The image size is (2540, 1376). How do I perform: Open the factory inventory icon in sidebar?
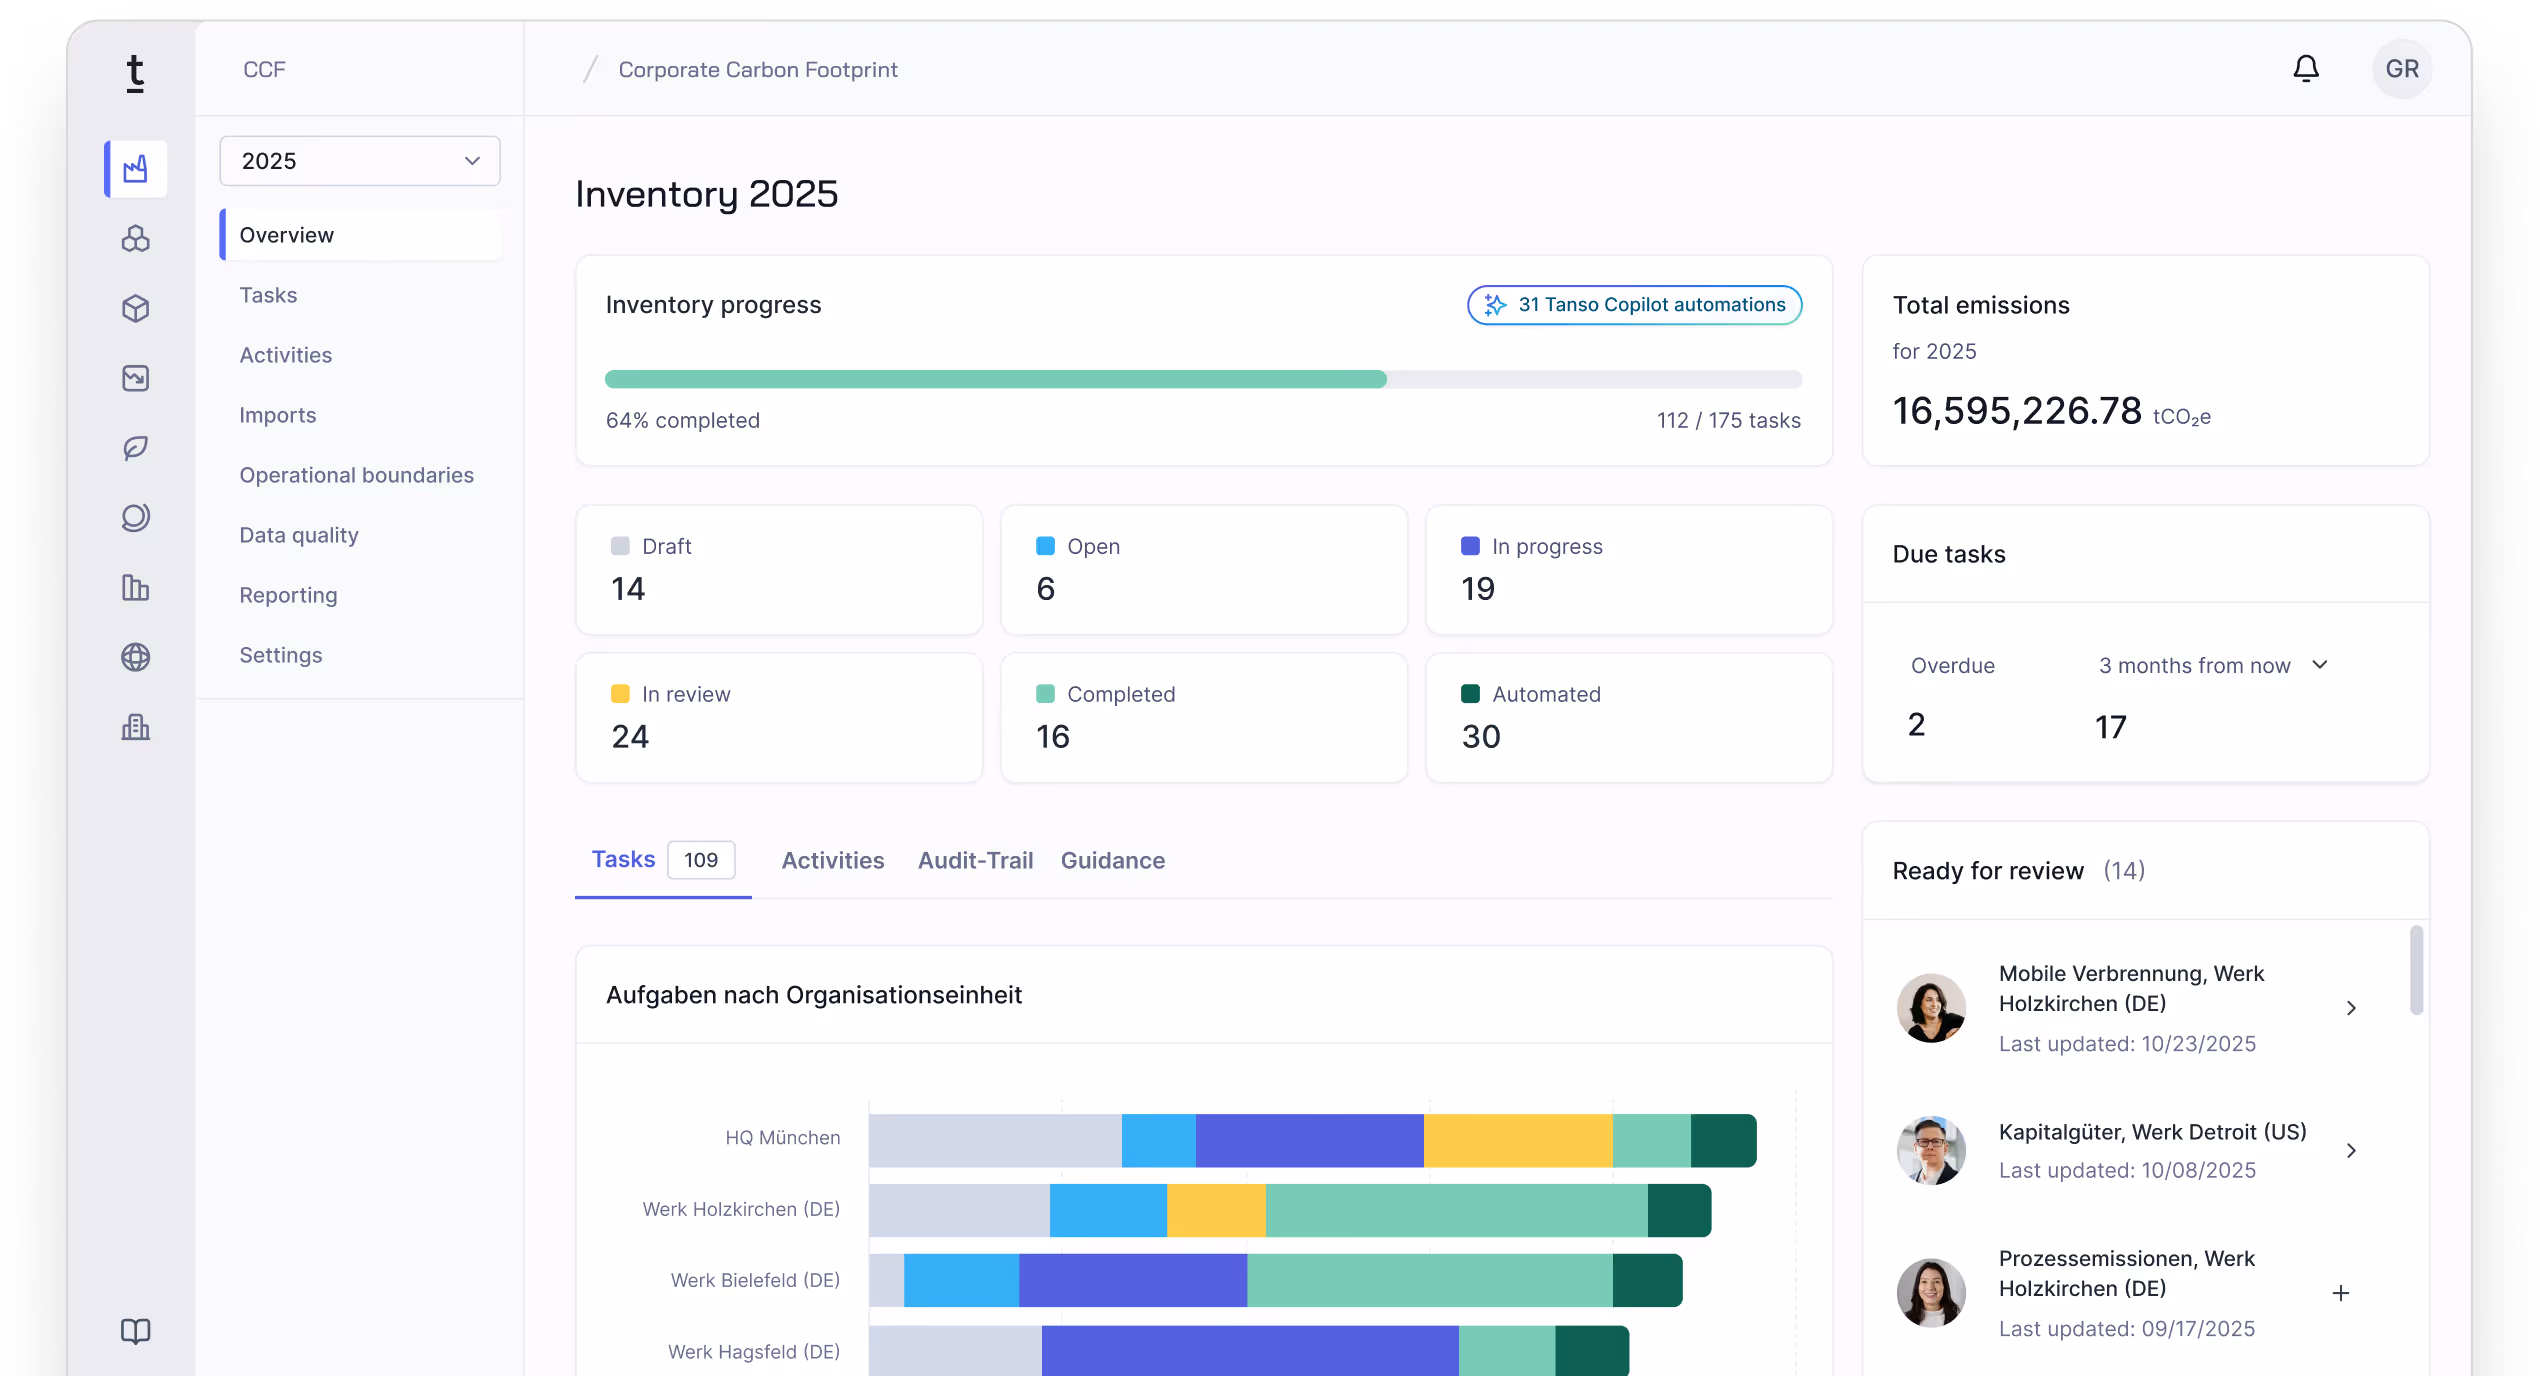pyautogui.click(x=136, y=169)
